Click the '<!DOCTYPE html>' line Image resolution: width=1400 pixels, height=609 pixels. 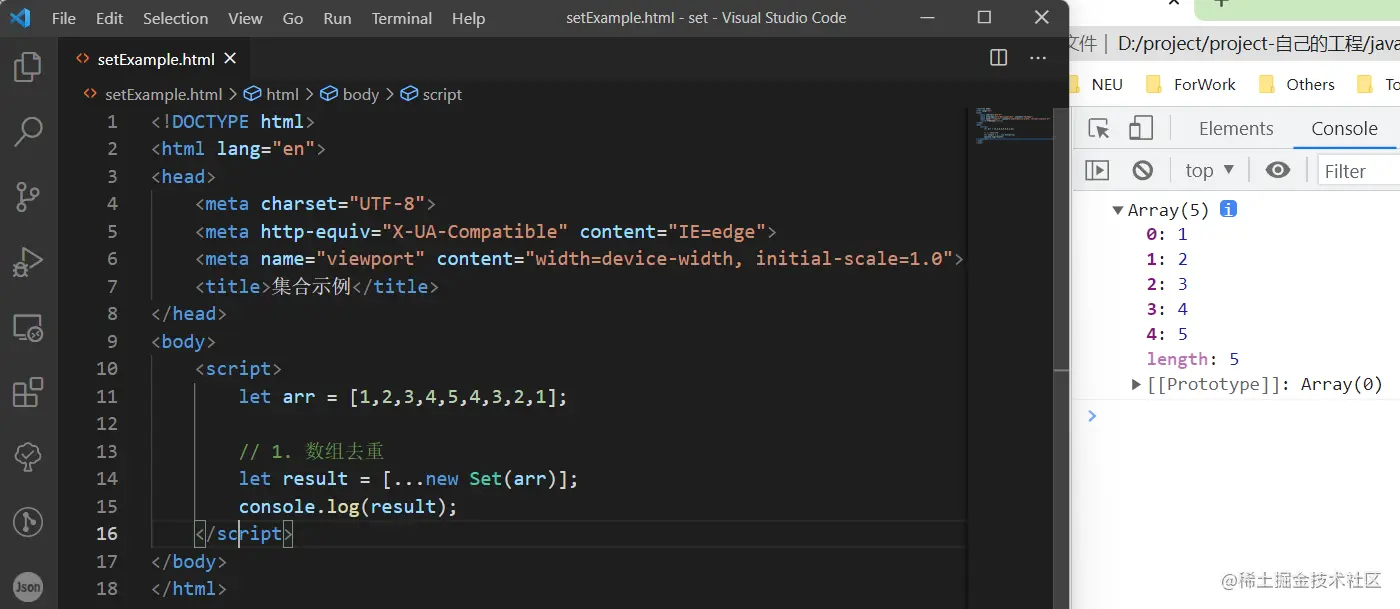[233, 122]
